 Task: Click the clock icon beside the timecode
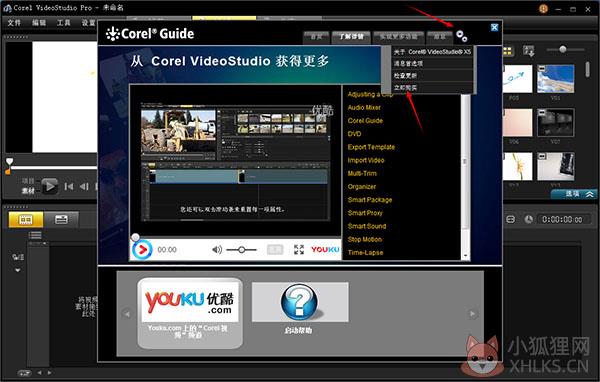(528, 219)
